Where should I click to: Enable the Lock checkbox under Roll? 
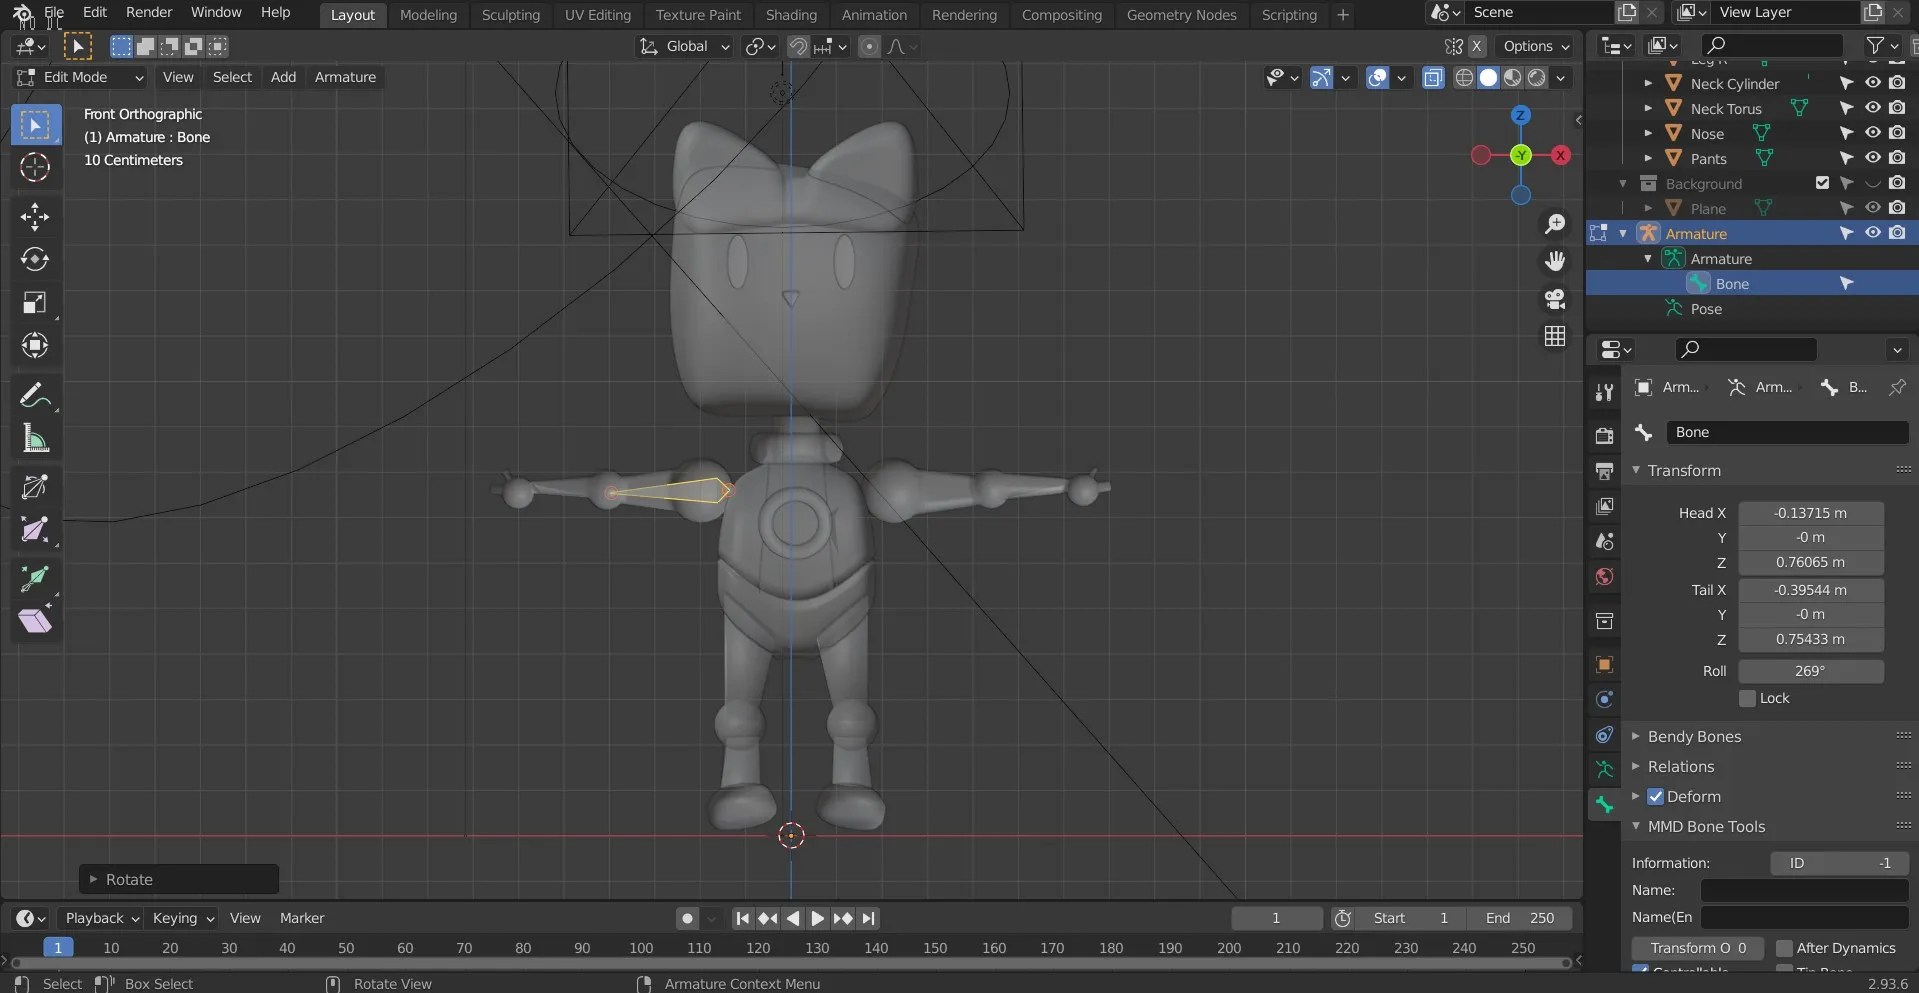tap(1746, 698)
